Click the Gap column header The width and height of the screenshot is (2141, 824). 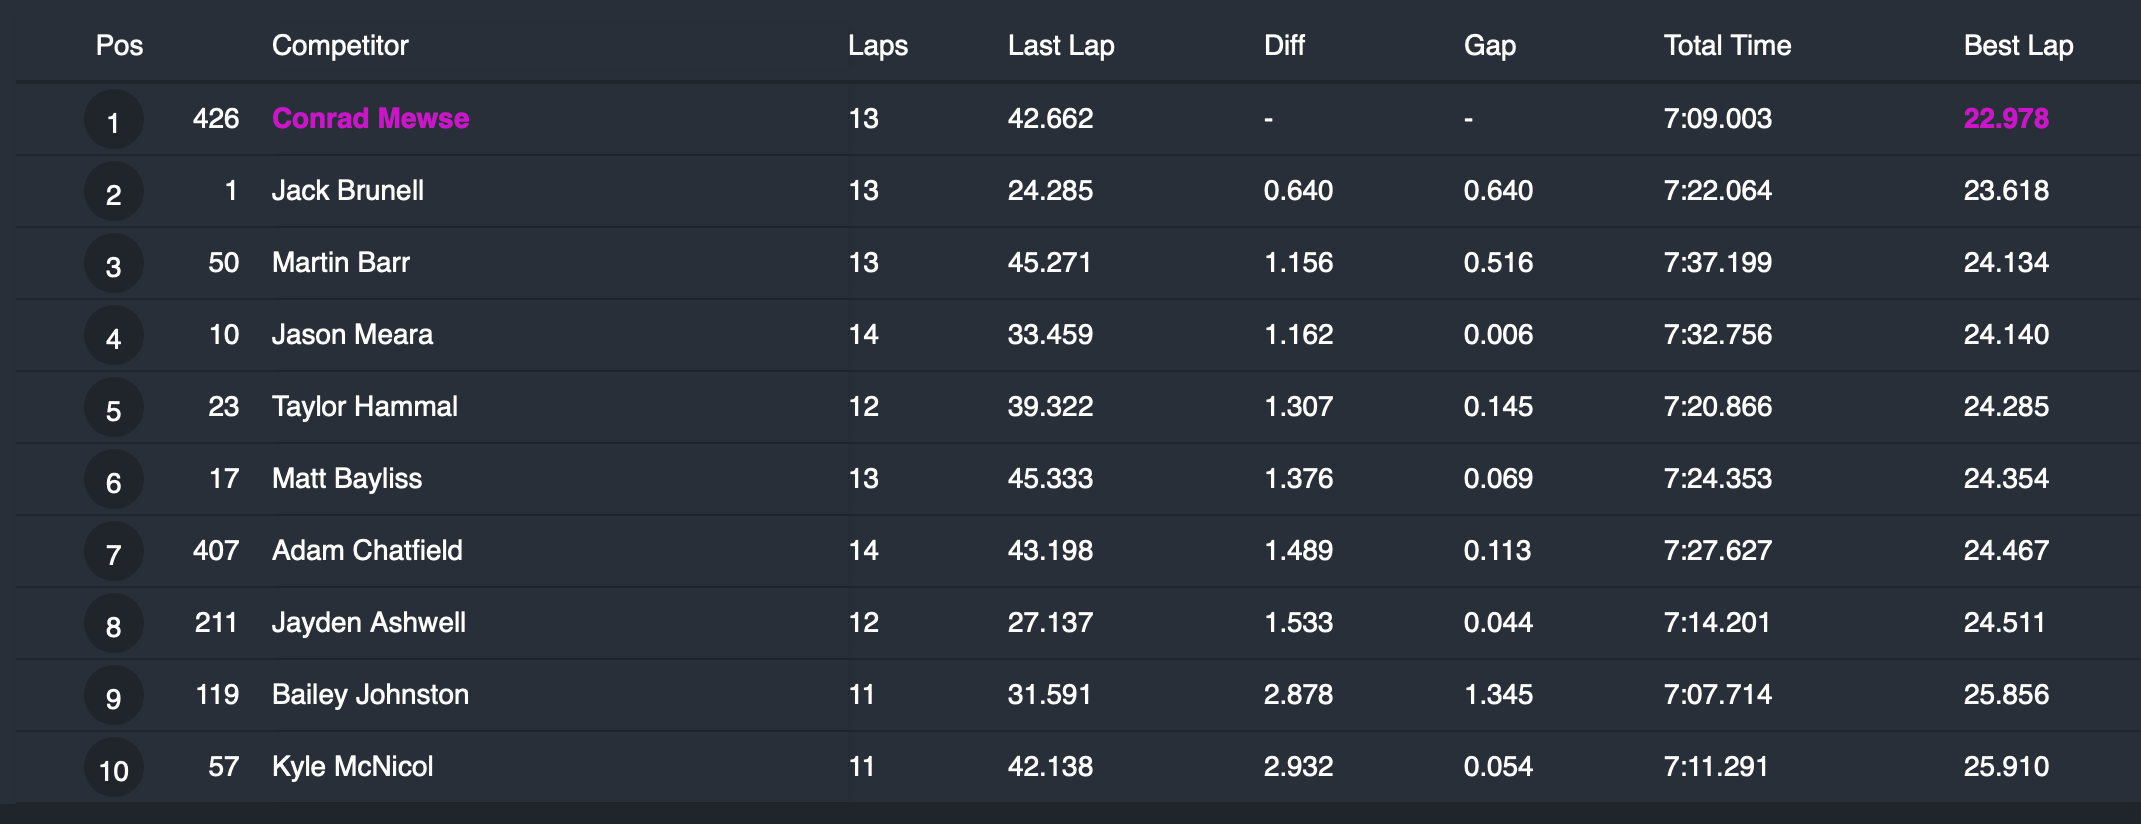[1489, 45]
